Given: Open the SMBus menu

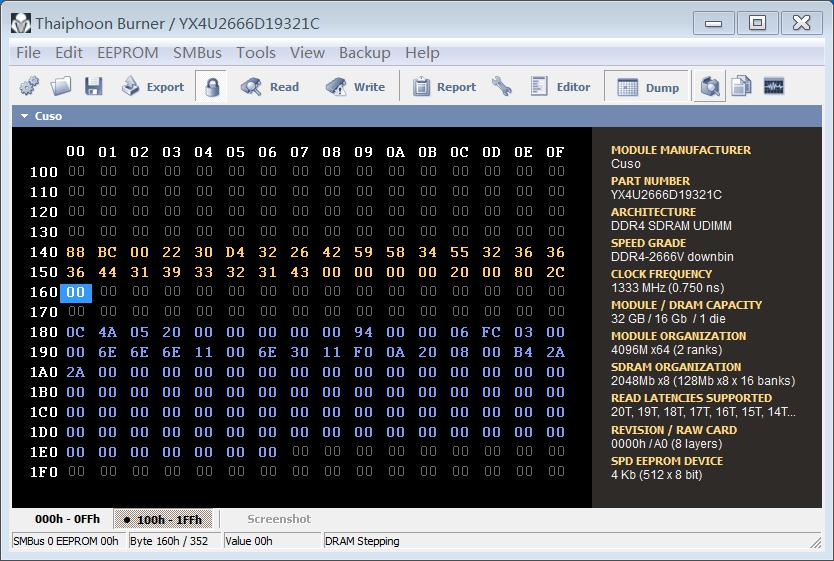Looking at the screenshot, I should pos(197,52).
